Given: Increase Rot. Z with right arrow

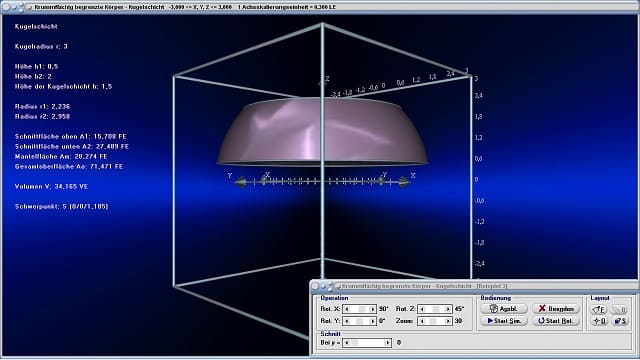Looking at the screenshot, I should [x=448, y=309].
